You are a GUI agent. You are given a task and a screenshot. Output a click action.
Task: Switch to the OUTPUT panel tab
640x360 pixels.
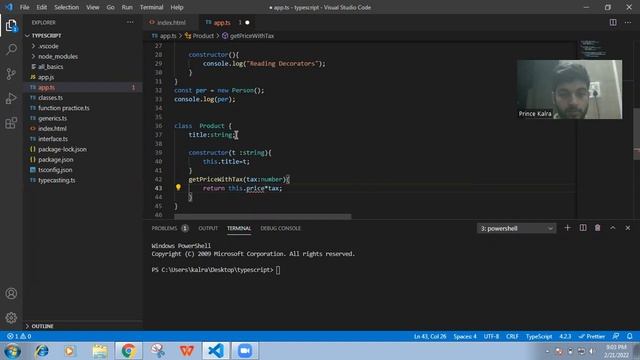click(208, 228)
